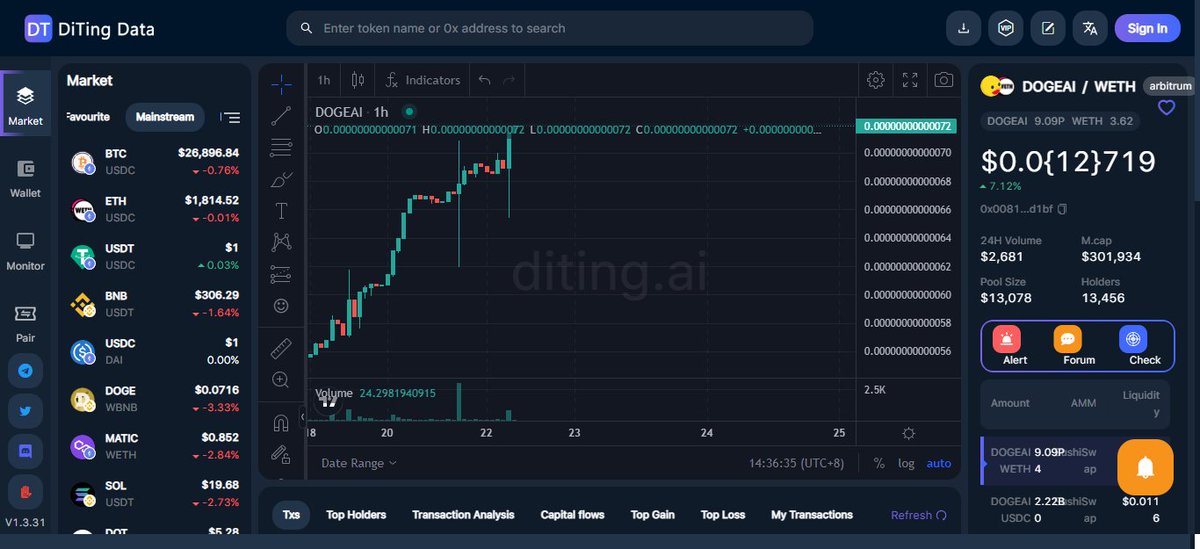Open the Capital flows tab
Viewport: 1200px width, 549px height.
[x=572, y=515]
